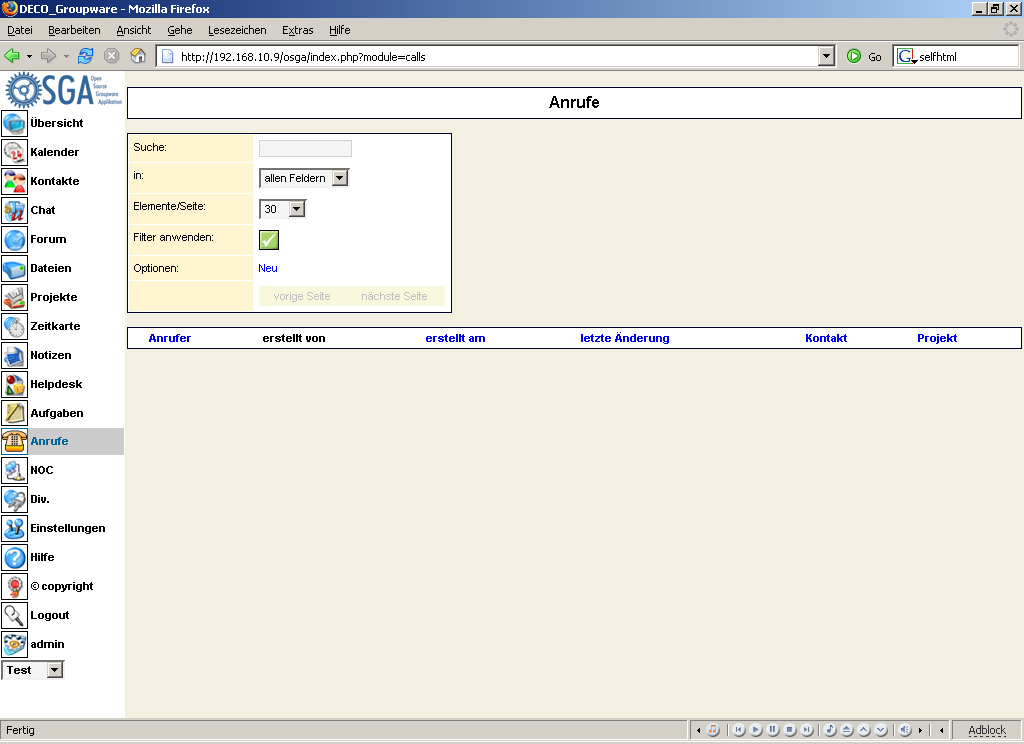Click the Neu link in Optionen
Viewport: 1024px width, 744px height.
click(268, 268)
